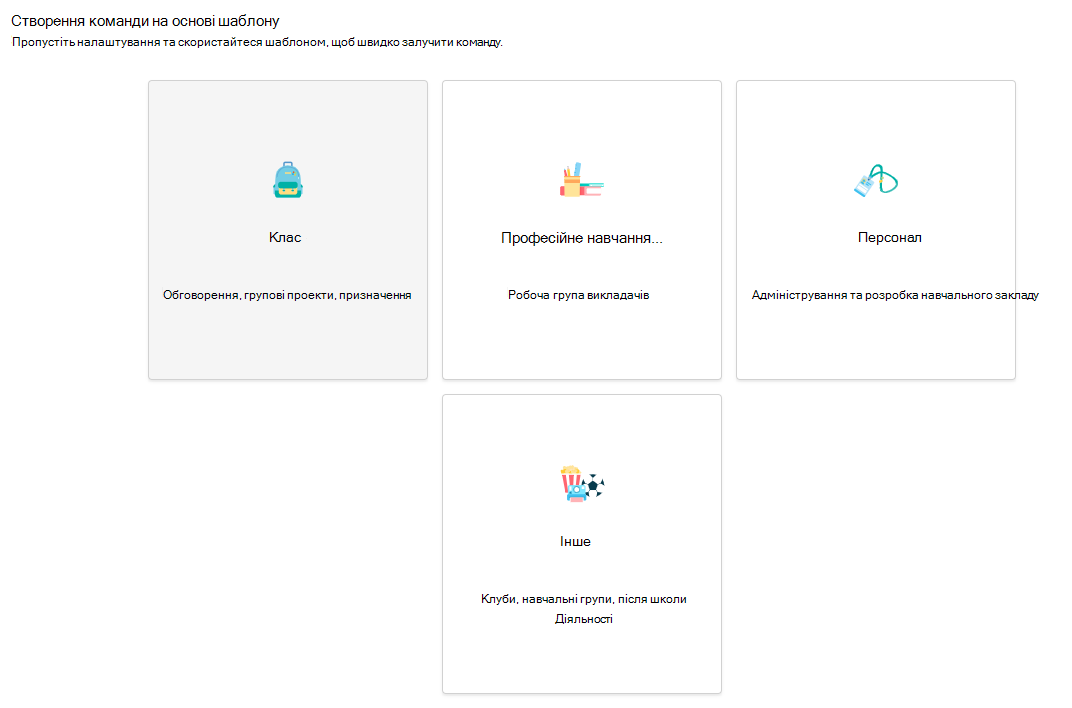Click the description Обговорення, групові проекти, призначення

pos(287,295)
